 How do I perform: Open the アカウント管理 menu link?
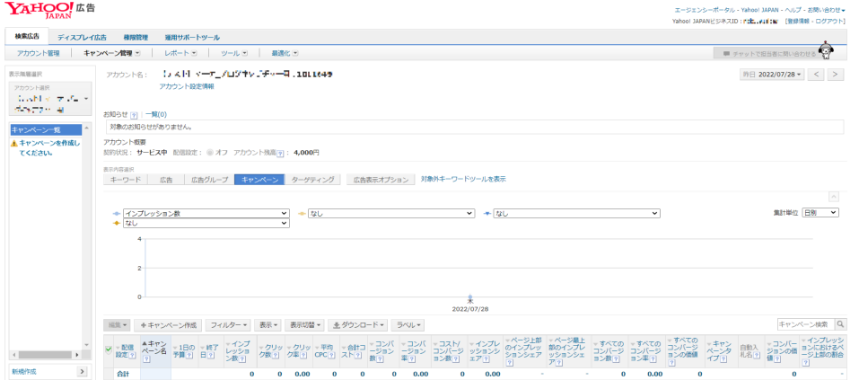coord(37,53)
